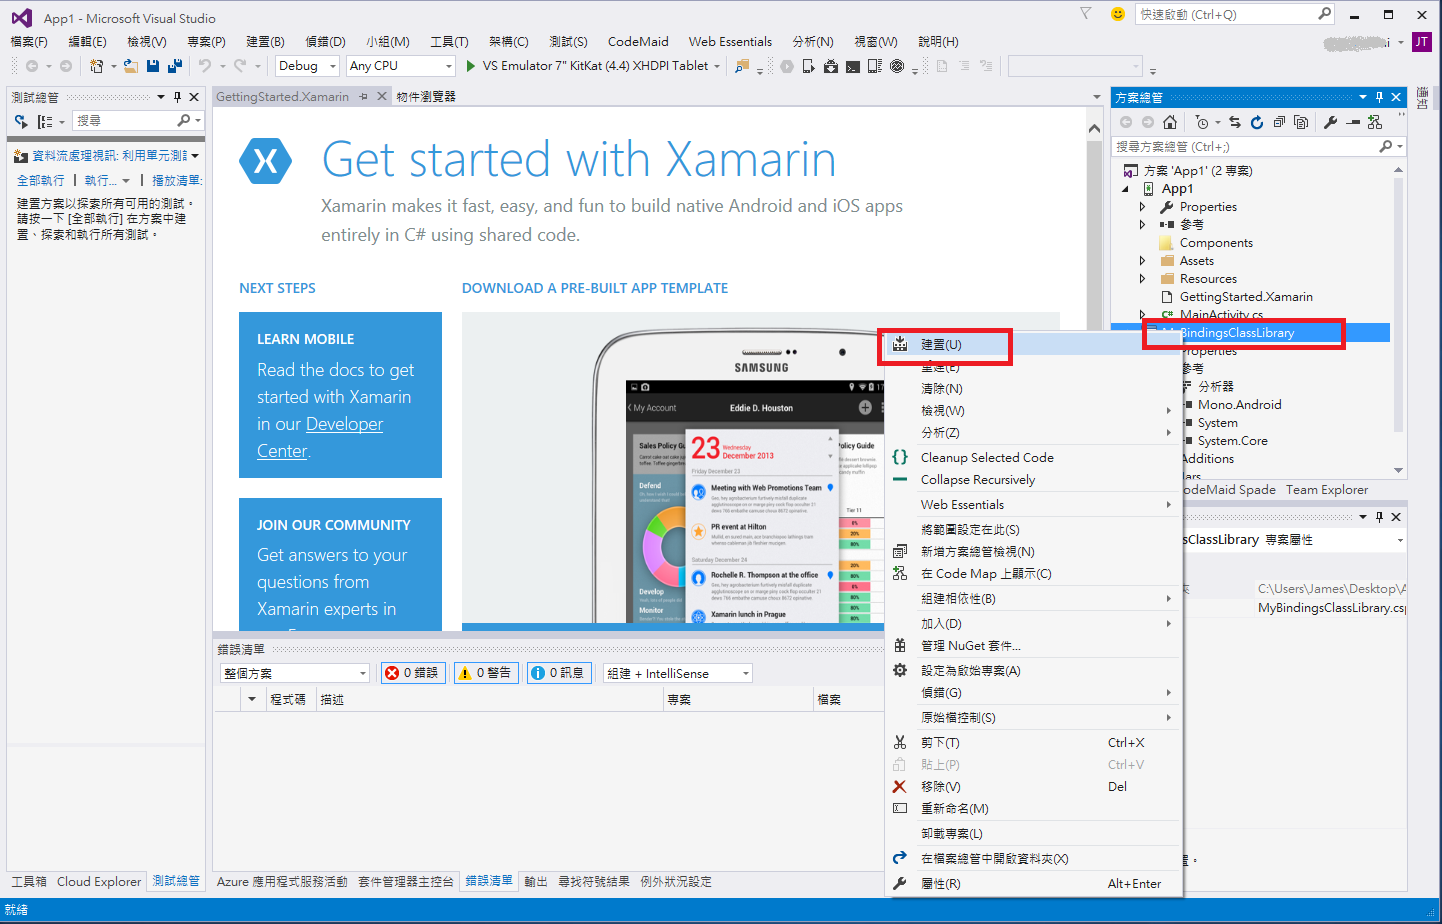Screen dimensions: 1442x924
Task: Open the Debug configuration dropdown
Action: tap(307, 66)
